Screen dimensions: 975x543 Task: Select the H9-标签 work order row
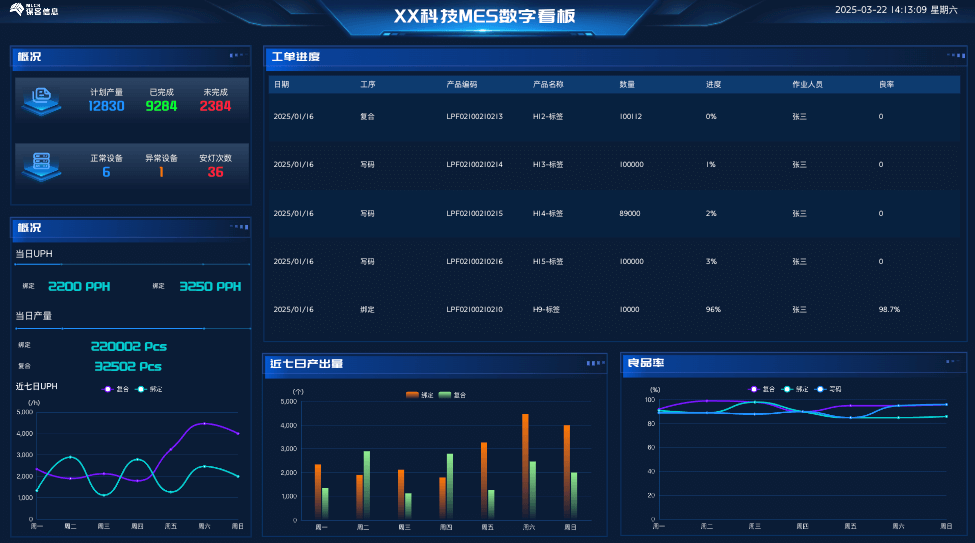point(546,310)
